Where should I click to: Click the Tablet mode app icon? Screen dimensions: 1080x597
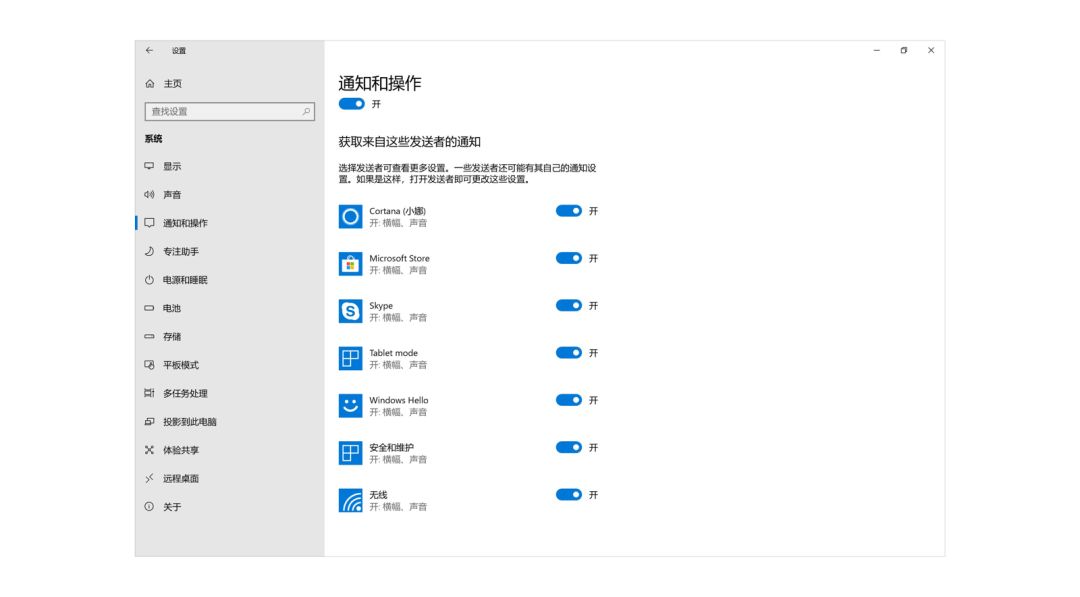point(351,359)
